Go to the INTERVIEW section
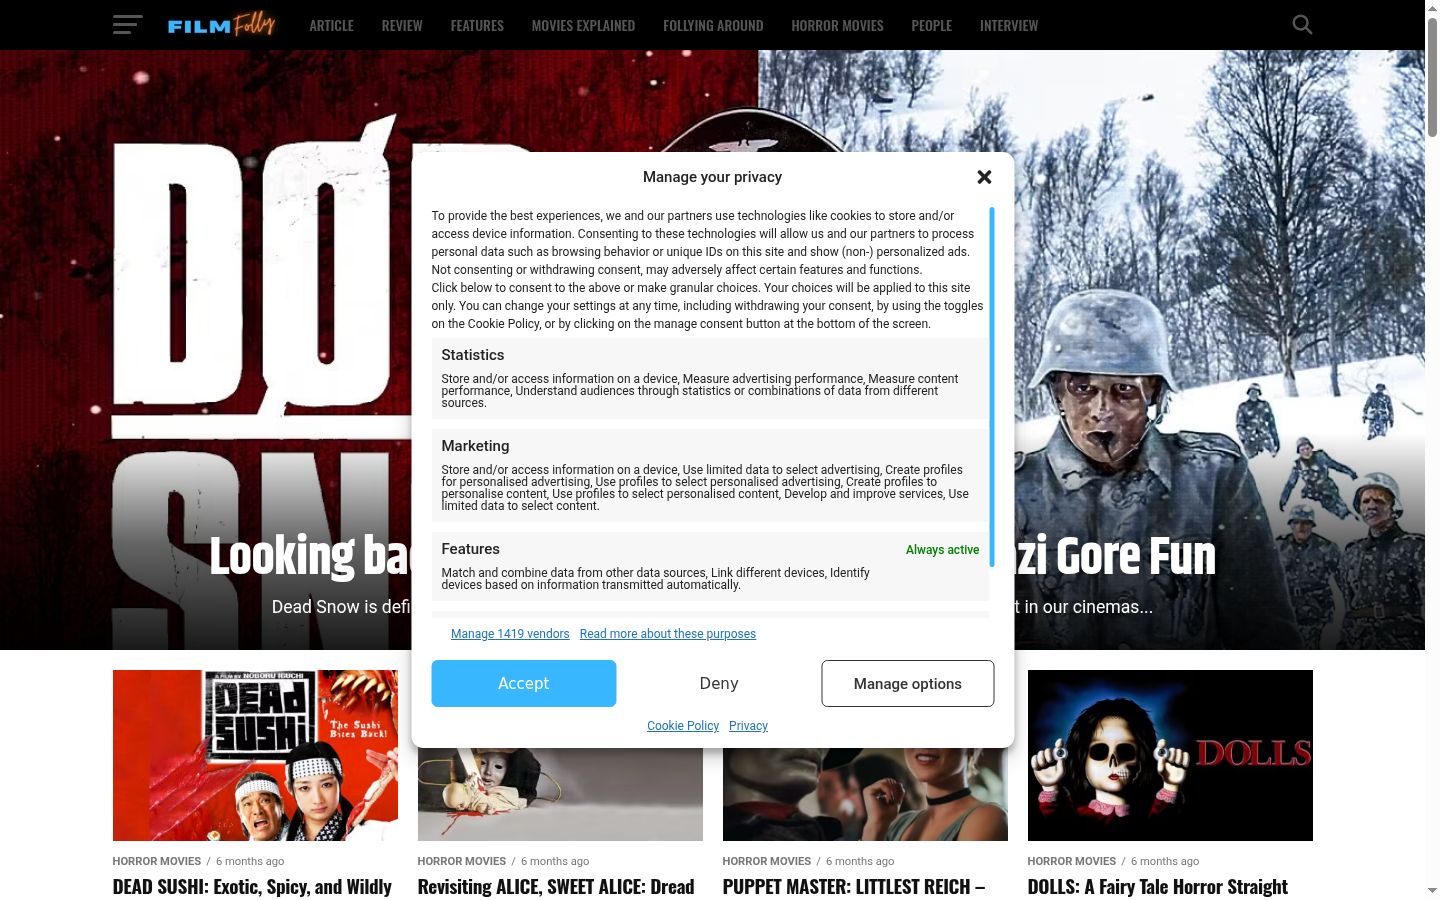1440x900 pixels. tap(1009, 25)
